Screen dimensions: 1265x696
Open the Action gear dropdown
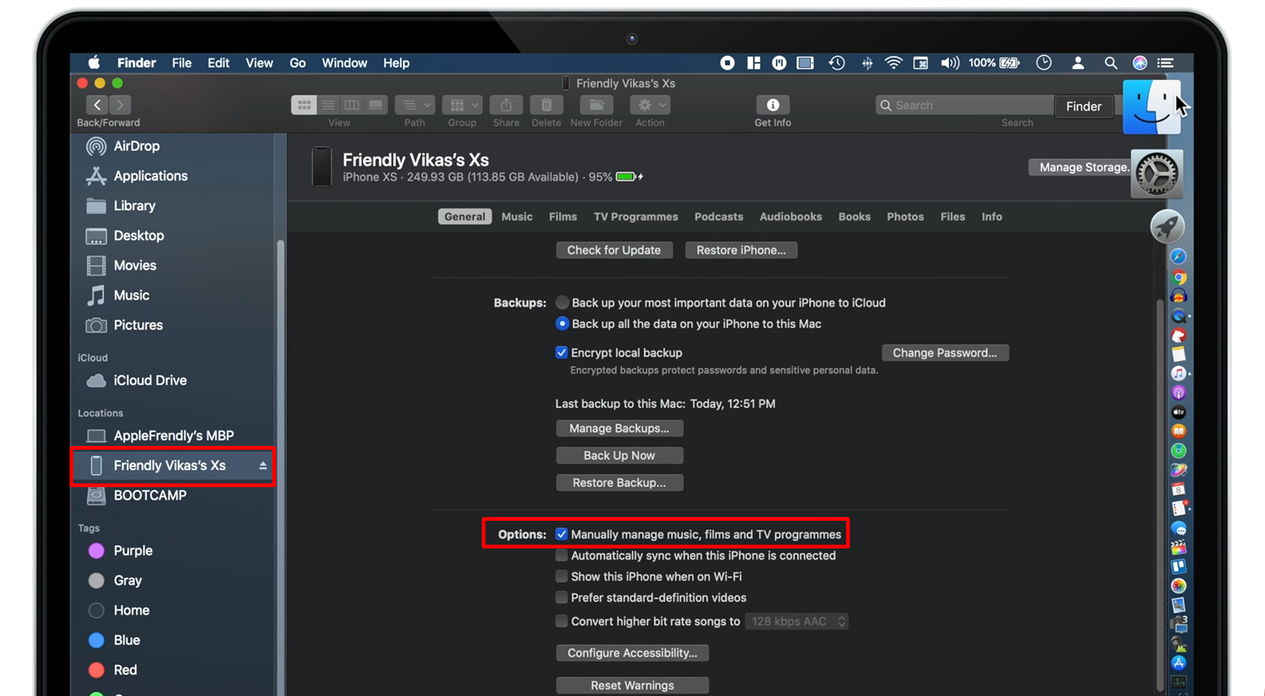click(x=649, y=105)
